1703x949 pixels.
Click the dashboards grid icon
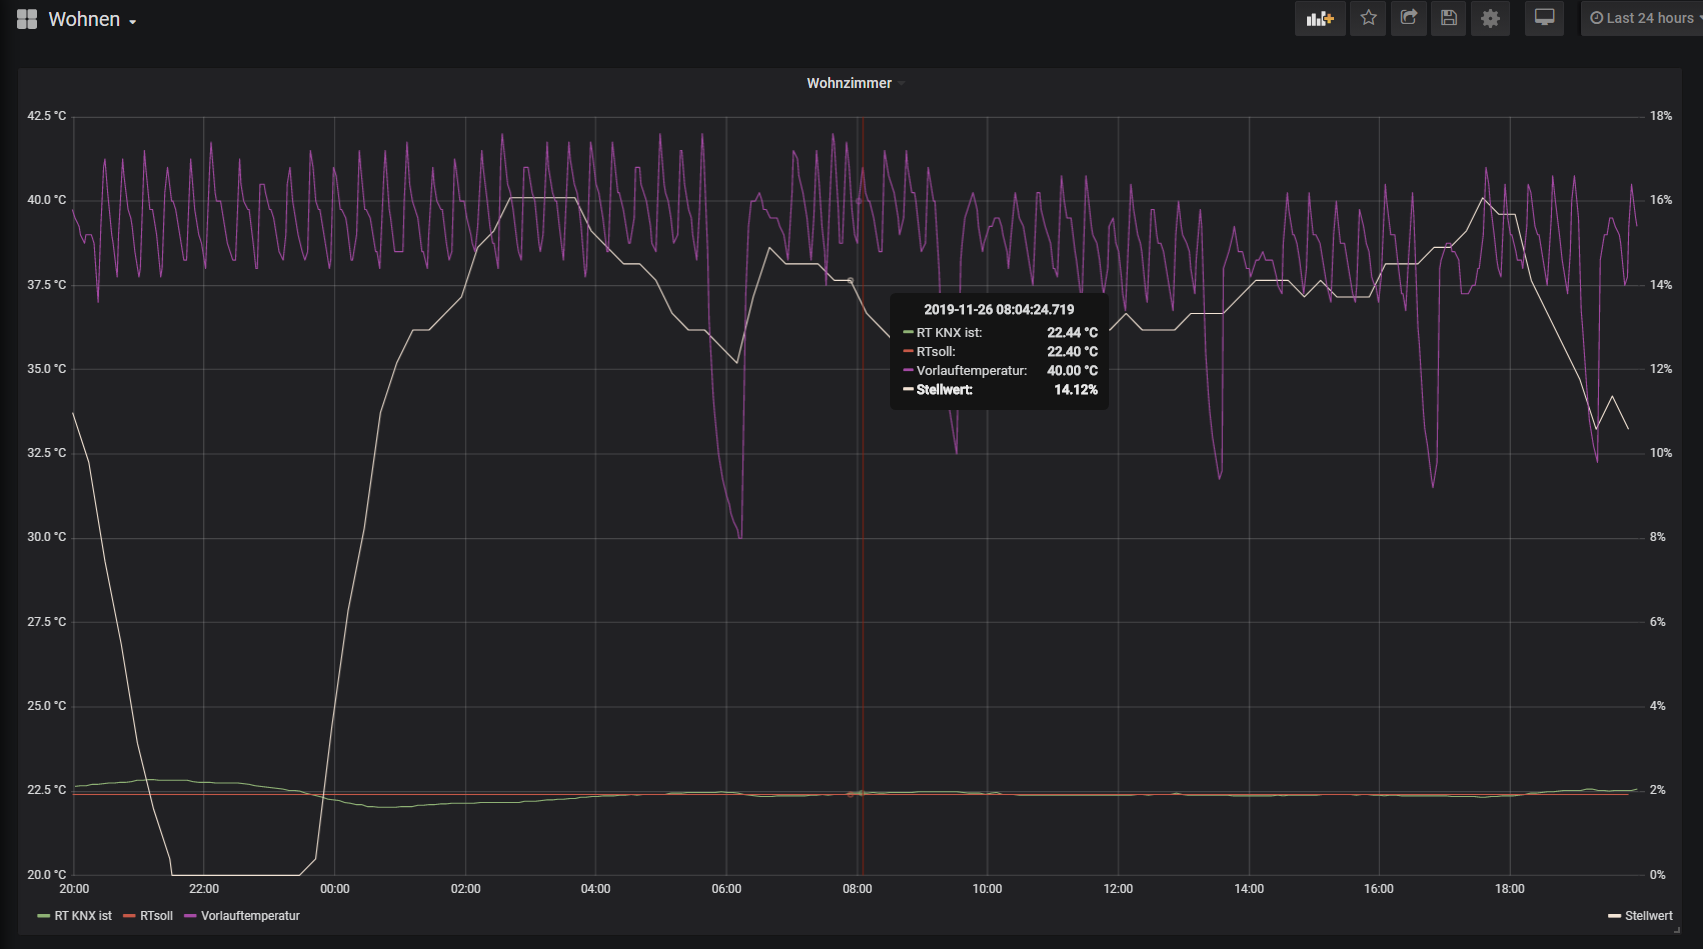(x=27, y=19)
